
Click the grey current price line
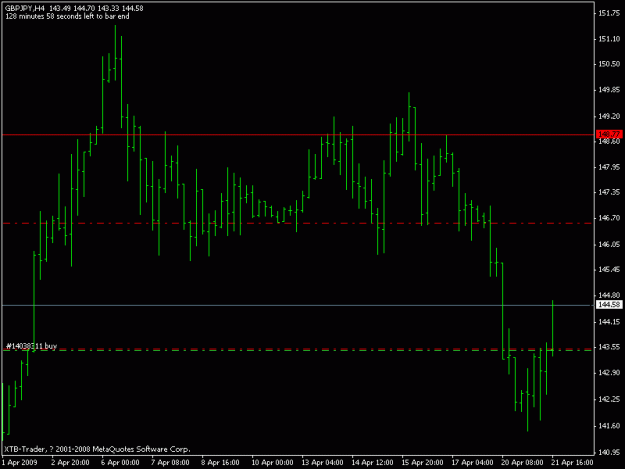point(298,305)
